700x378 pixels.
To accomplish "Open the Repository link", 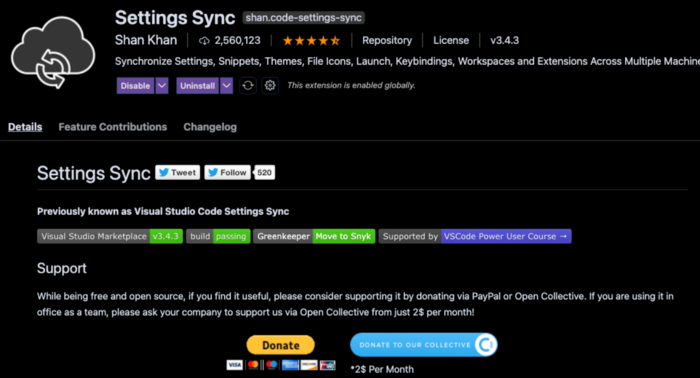I will (387, 41).
